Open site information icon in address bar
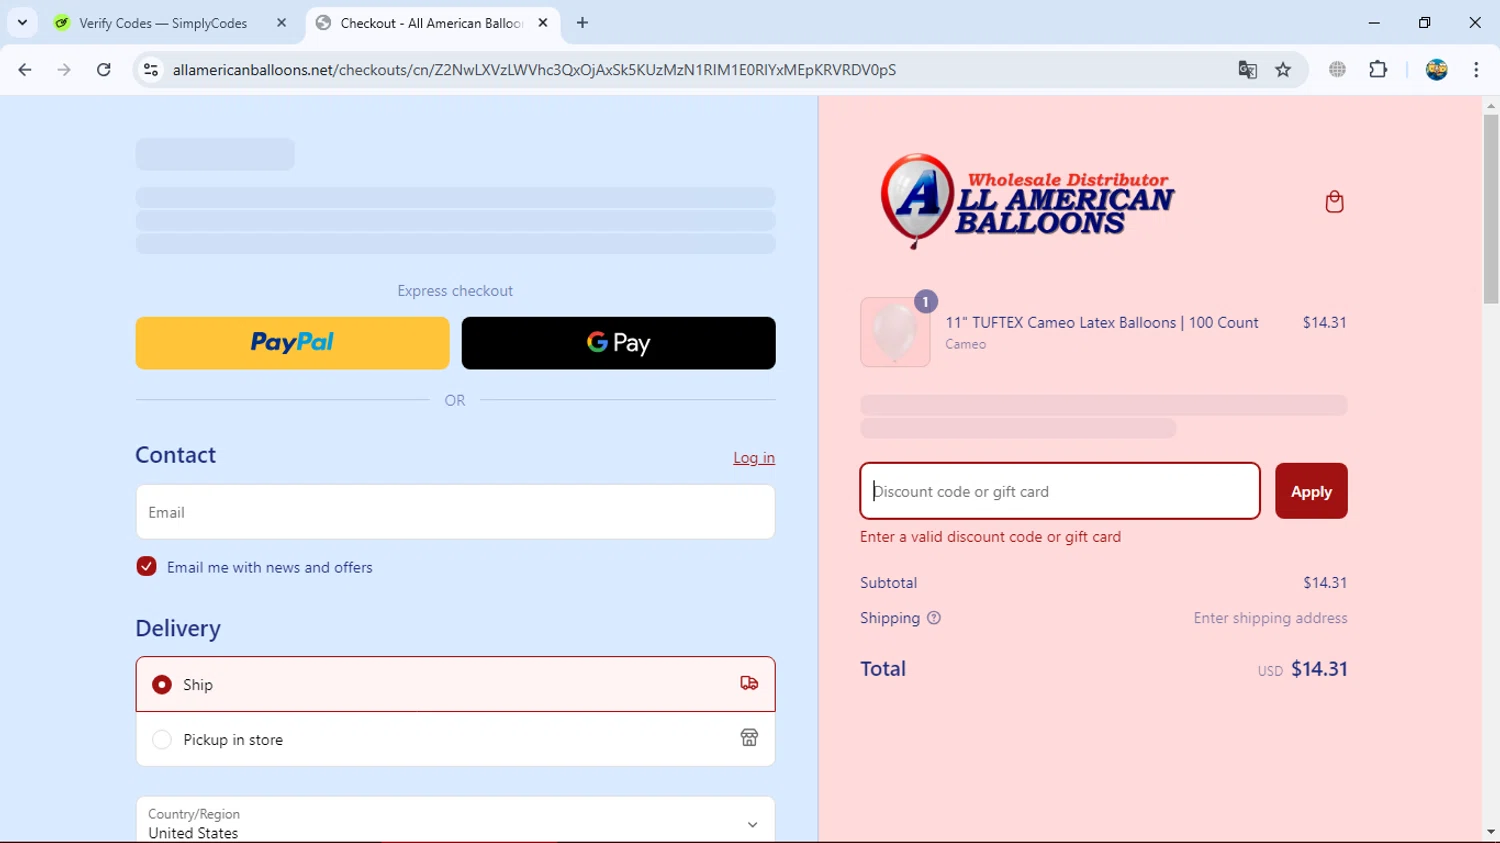The image size is (1500, 843). click(151, 70)
